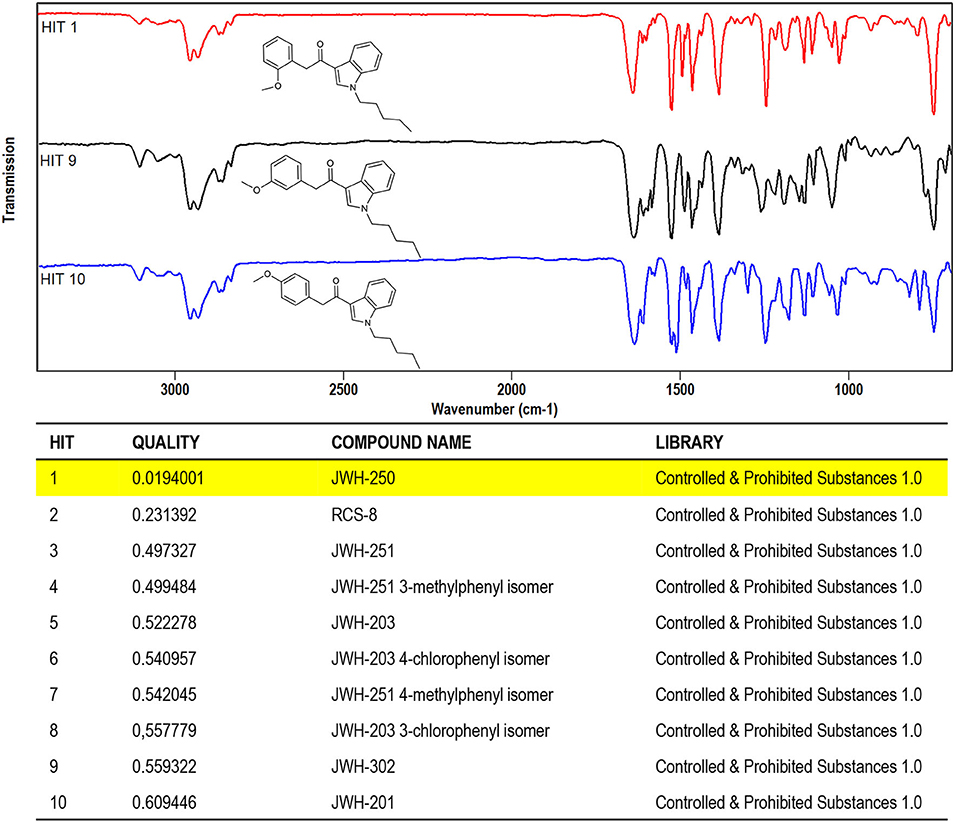Select quality value 0.497327
The height and width of the screenshot is (825, 957).
point(164,550)
